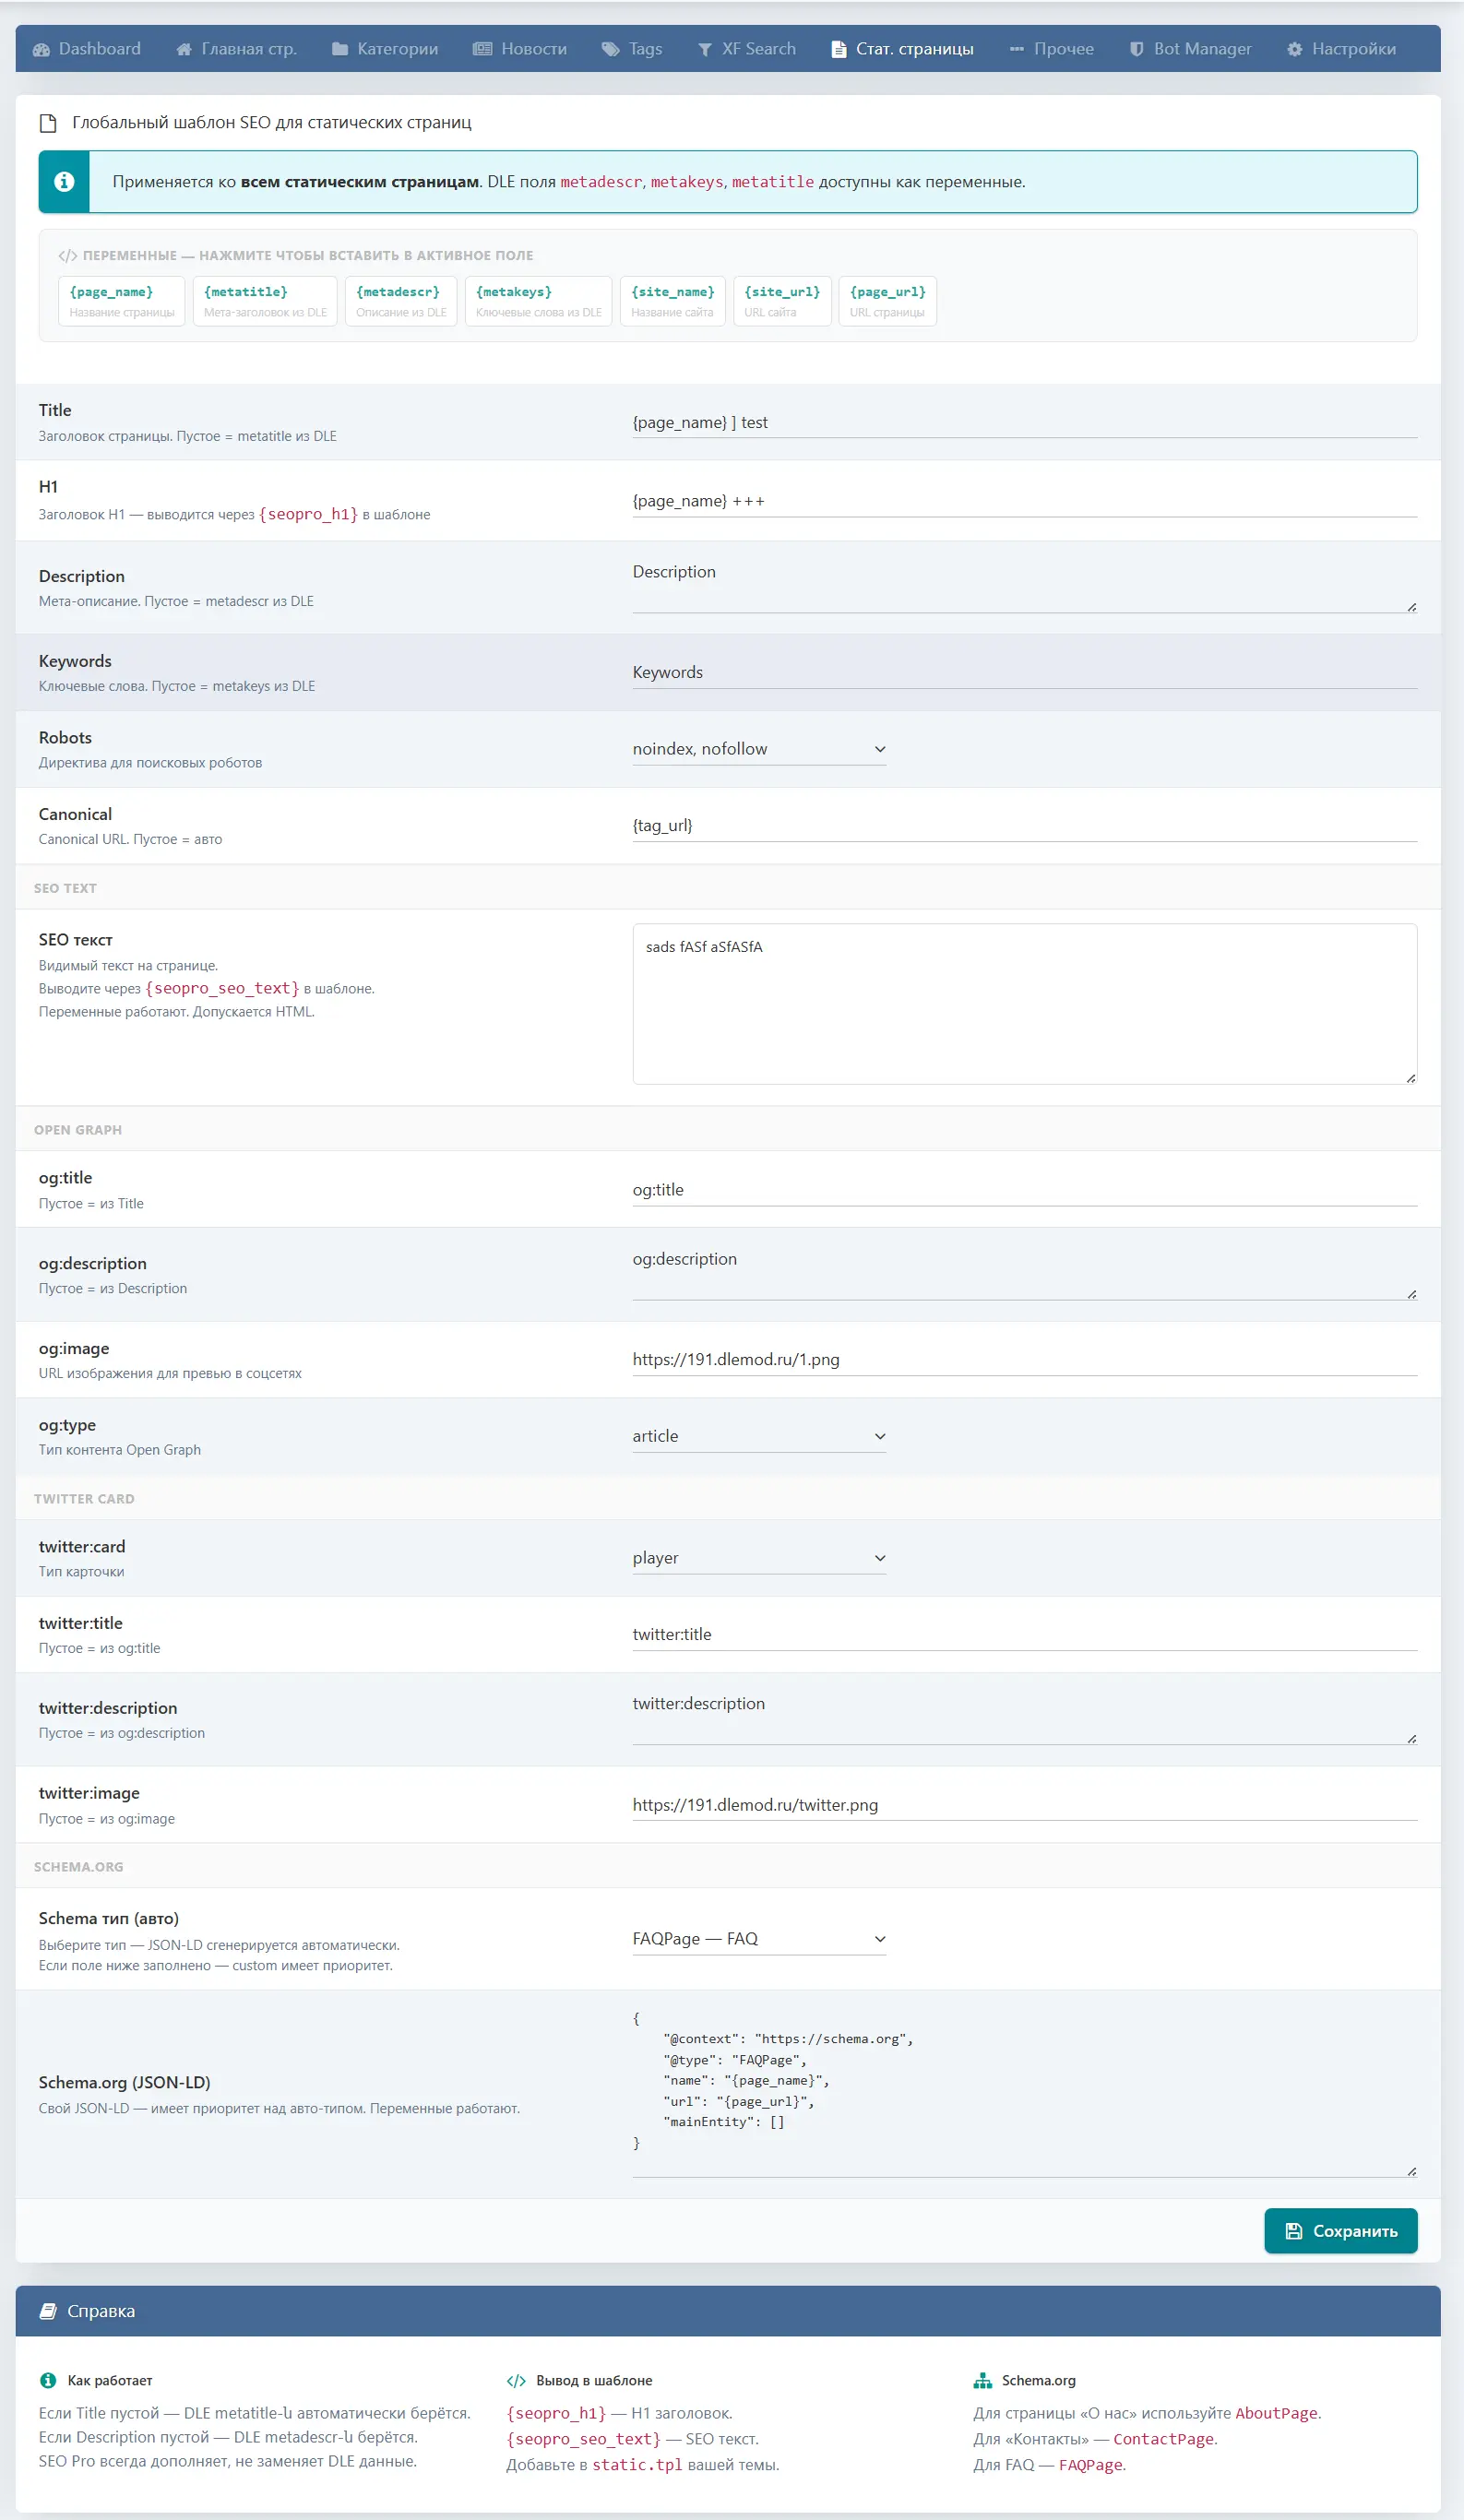Open the Schema тип dropdown
This screenshot has width=1464, height=2520.
click(758, 1939)
